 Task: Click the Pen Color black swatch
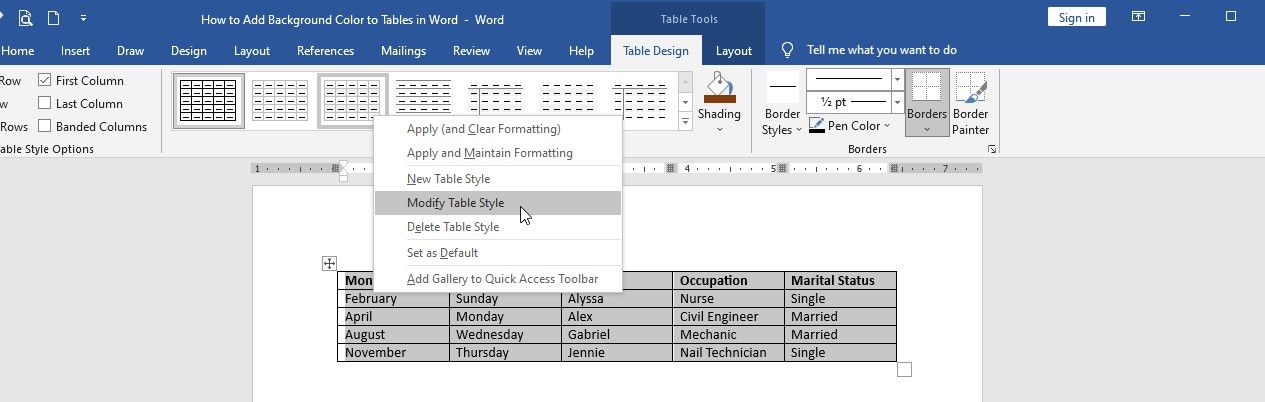point(816,126)
